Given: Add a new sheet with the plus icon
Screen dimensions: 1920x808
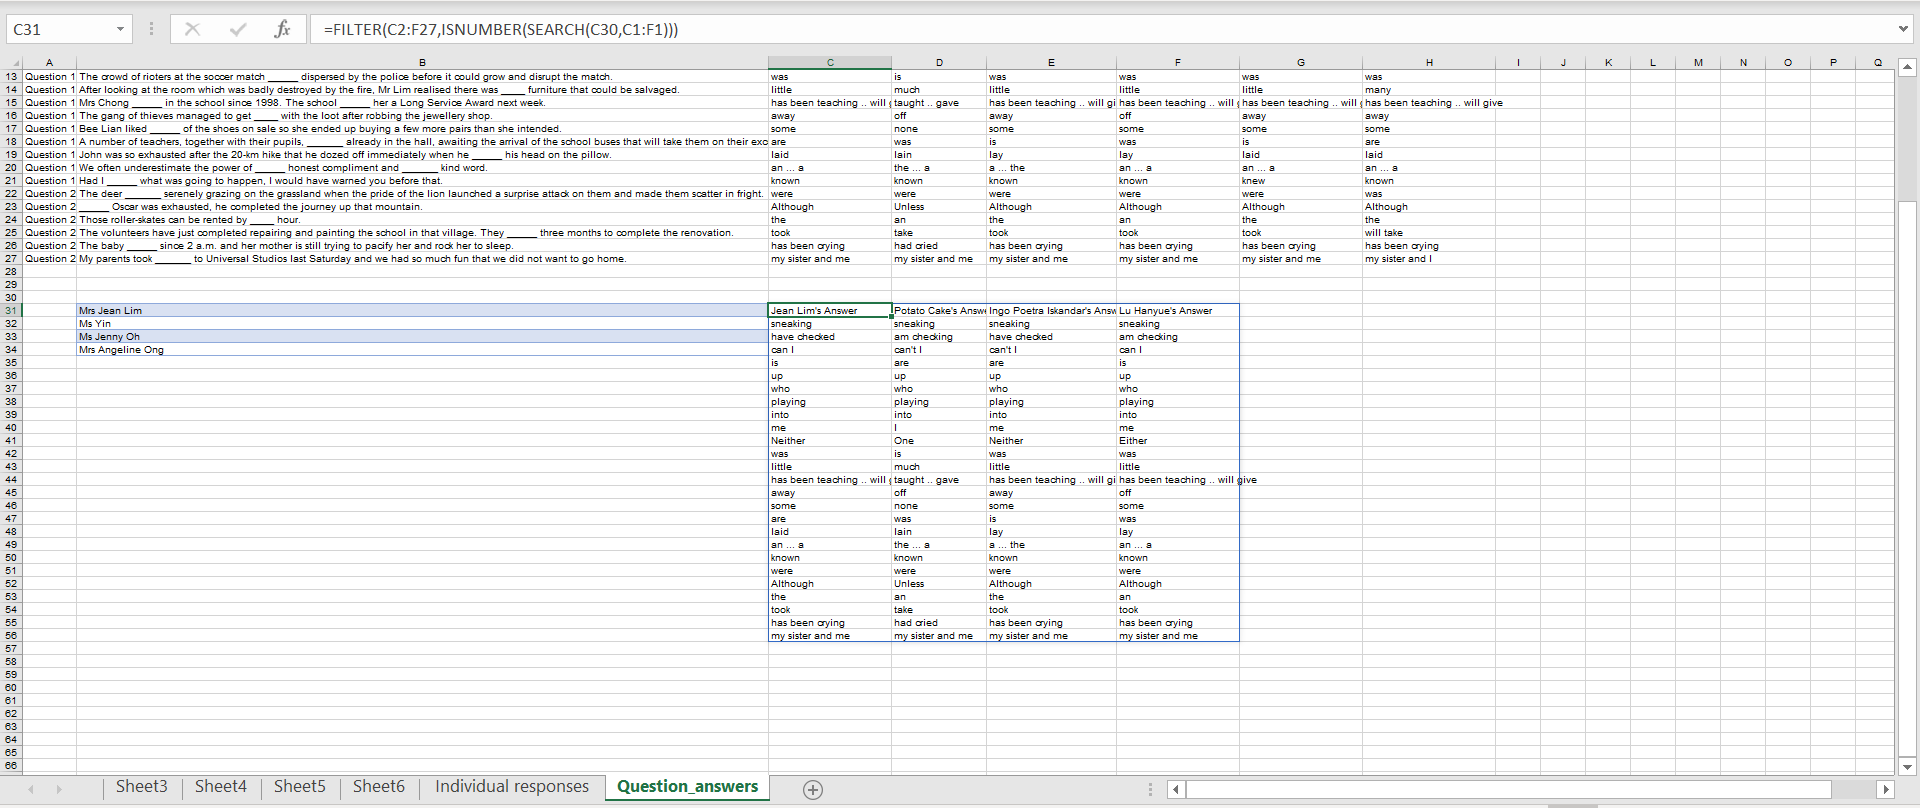Looking at the screenshot, I should tap(813, 790).
